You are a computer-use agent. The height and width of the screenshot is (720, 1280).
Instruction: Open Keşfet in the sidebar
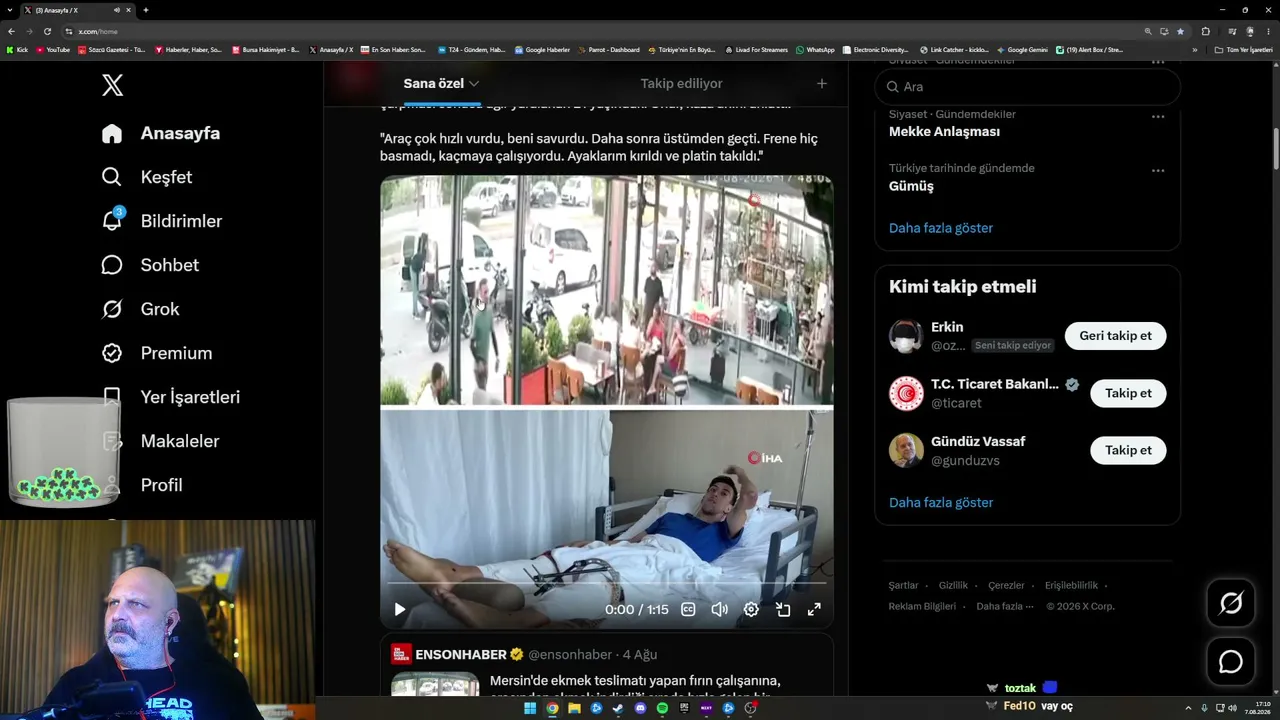pos(146,177)
